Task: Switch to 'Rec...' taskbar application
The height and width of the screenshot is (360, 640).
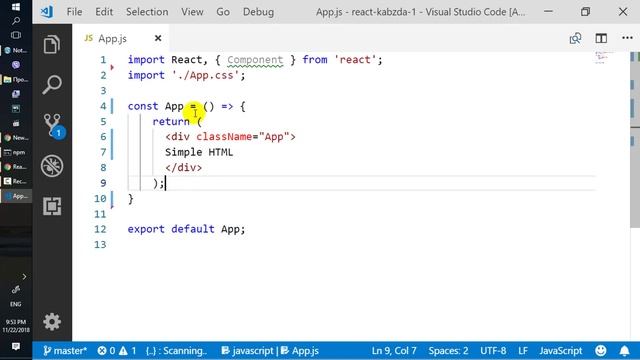Action: click(x=16, y=181)
